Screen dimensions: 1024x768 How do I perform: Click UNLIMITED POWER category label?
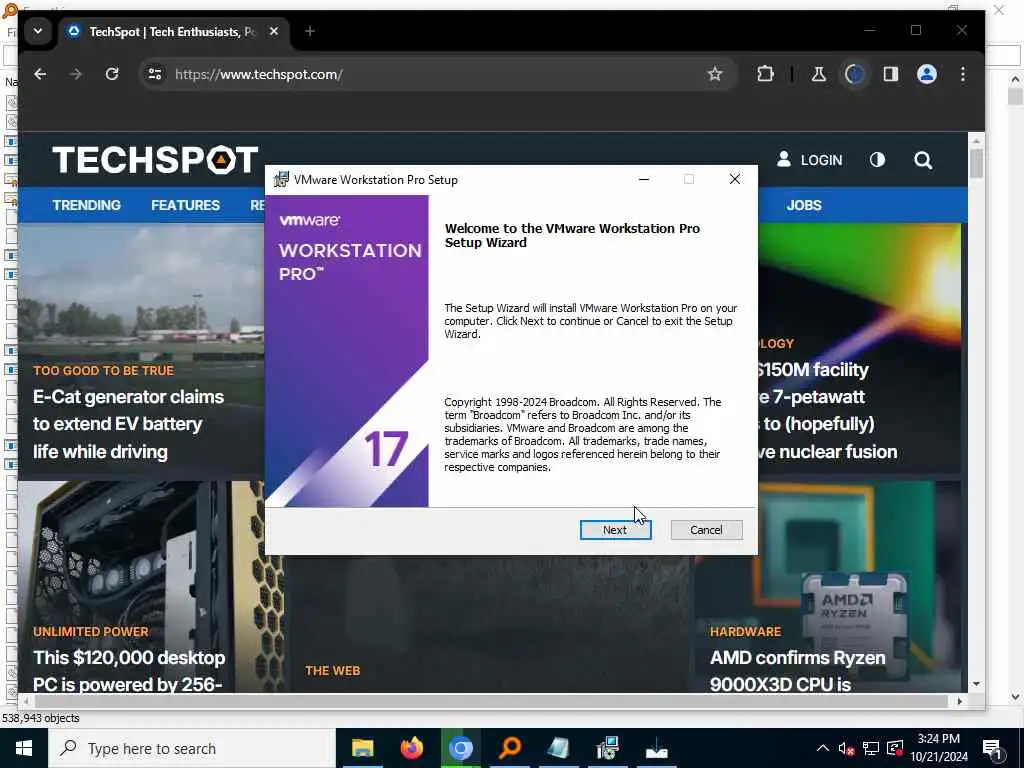tap(91, 632)
